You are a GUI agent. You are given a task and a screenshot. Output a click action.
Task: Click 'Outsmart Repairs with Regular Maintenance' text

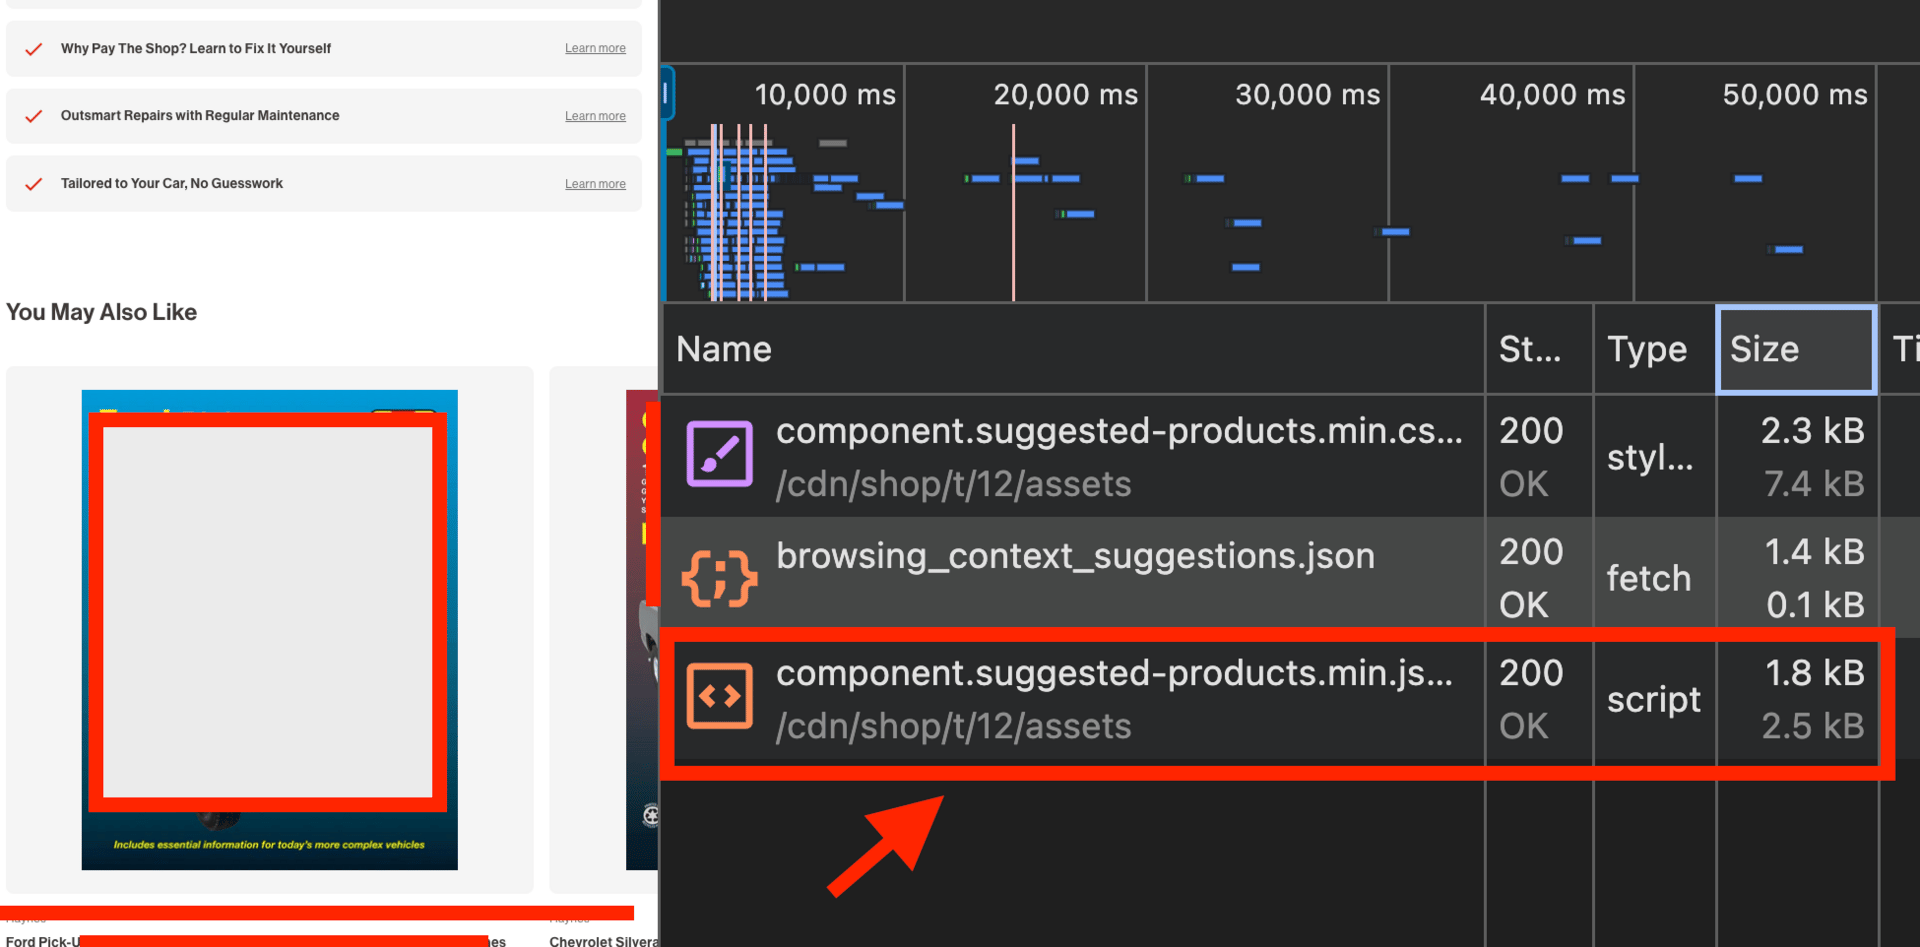tap(200, 116)
